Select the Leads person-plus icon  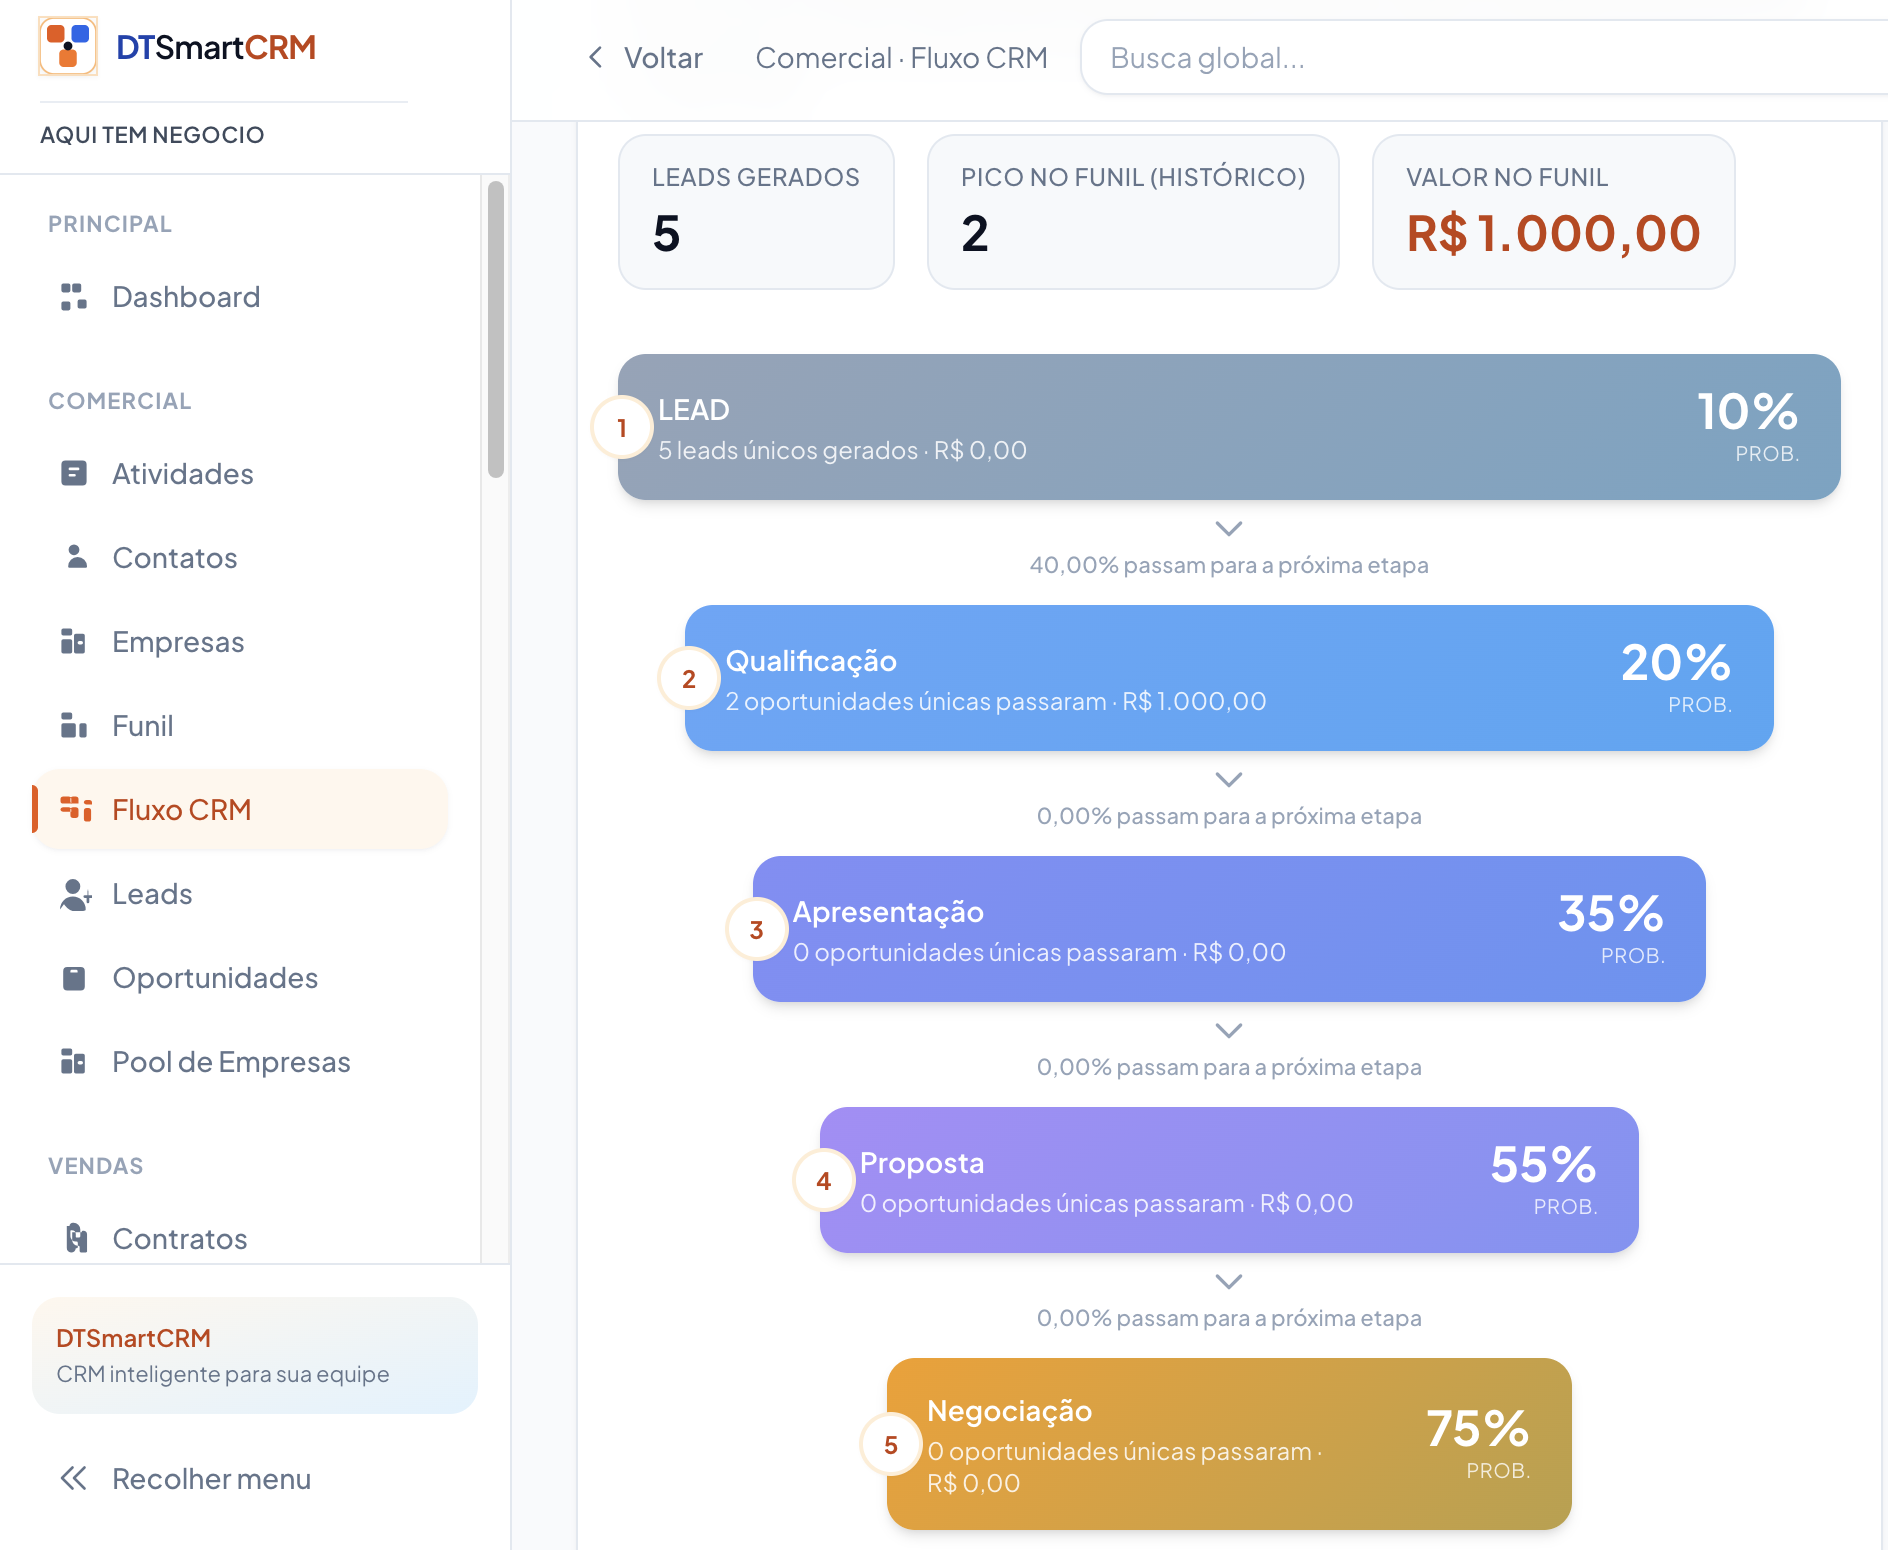click(76, 894)
